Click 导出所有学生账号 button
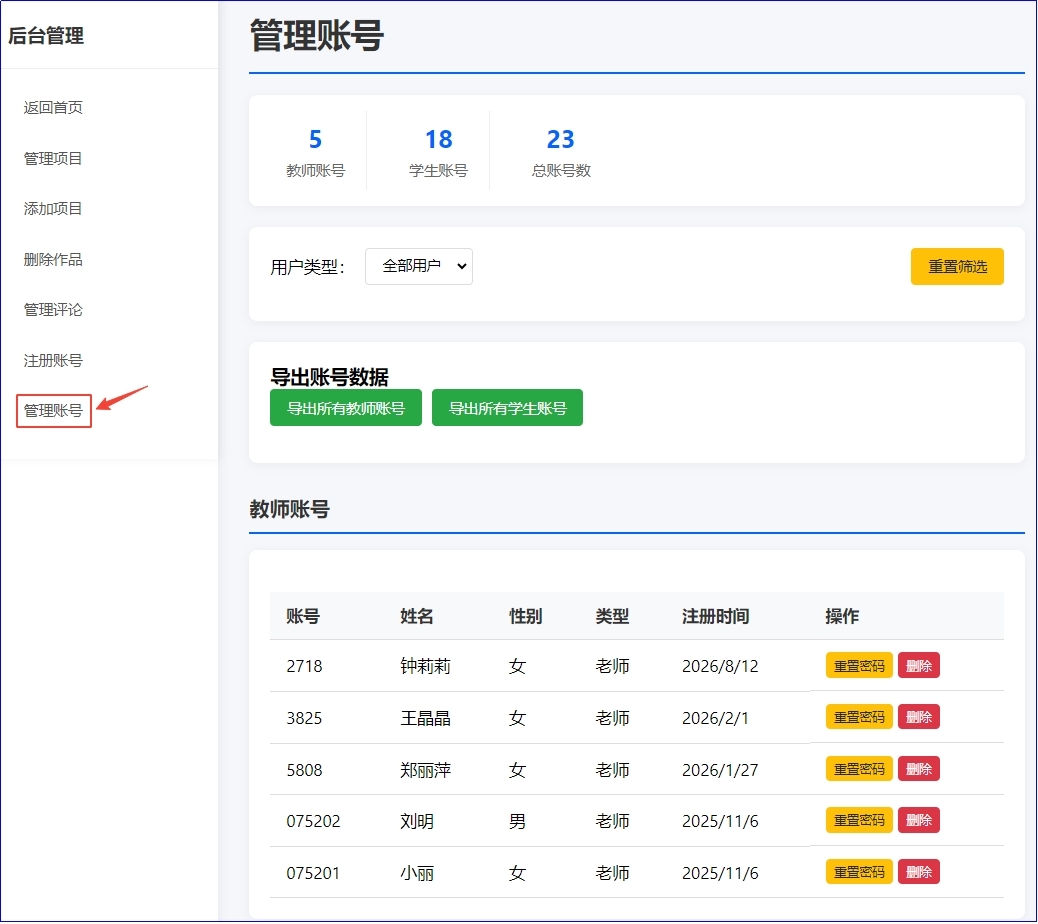This screenshot has width=1038, height=924. pos(507,408)
